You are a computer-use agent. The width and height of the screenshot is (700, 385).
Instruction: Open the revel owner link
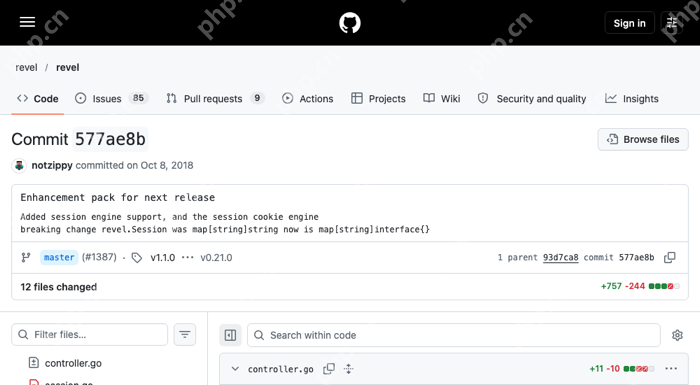(26, 67)
